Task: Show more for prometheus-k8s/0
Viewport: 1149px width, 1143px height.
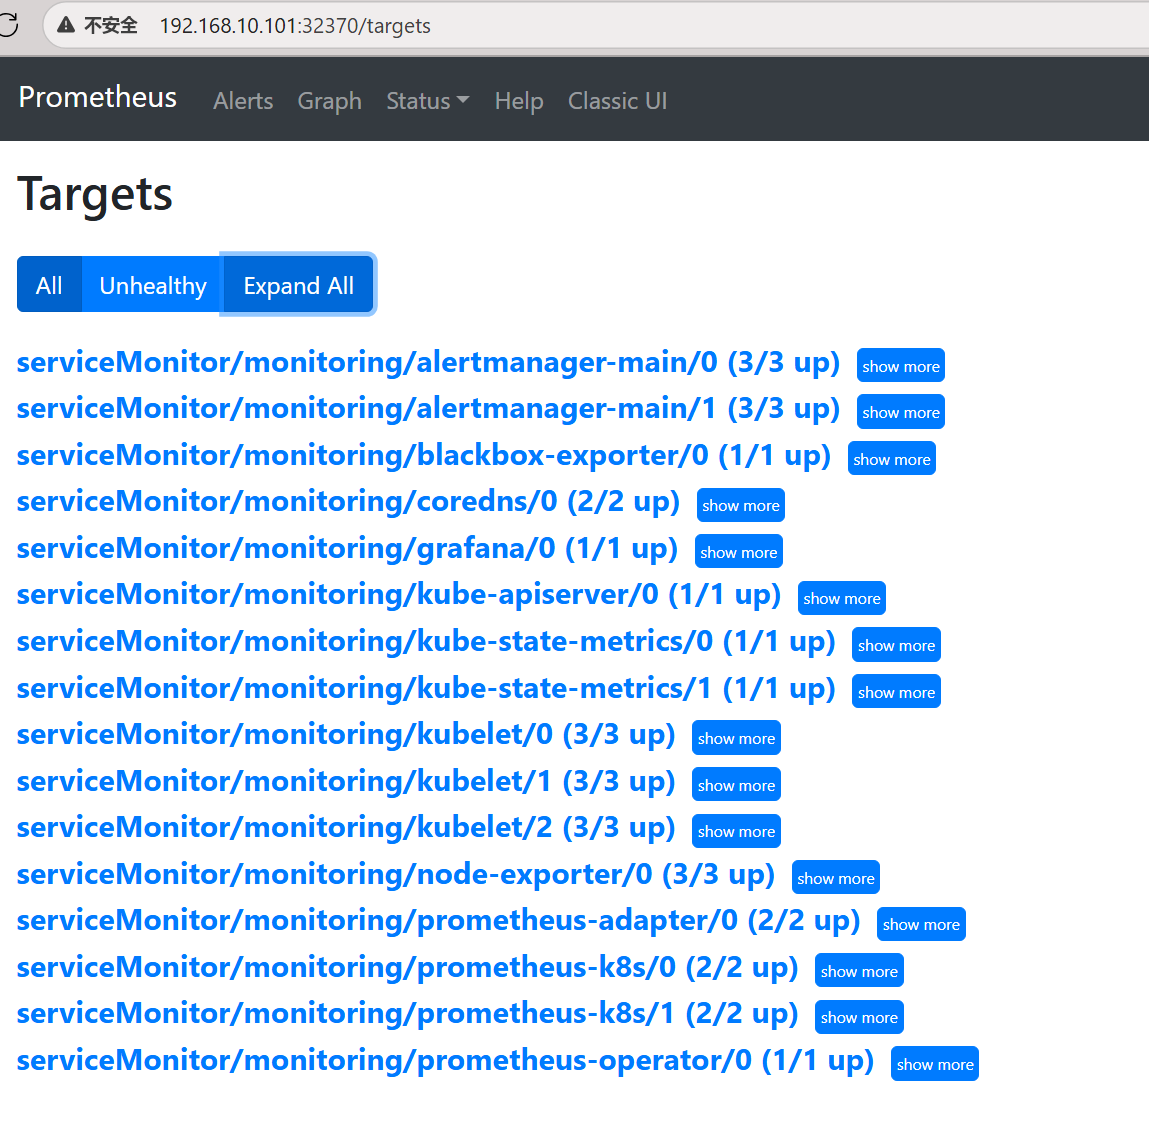Action: click(860, 971)
